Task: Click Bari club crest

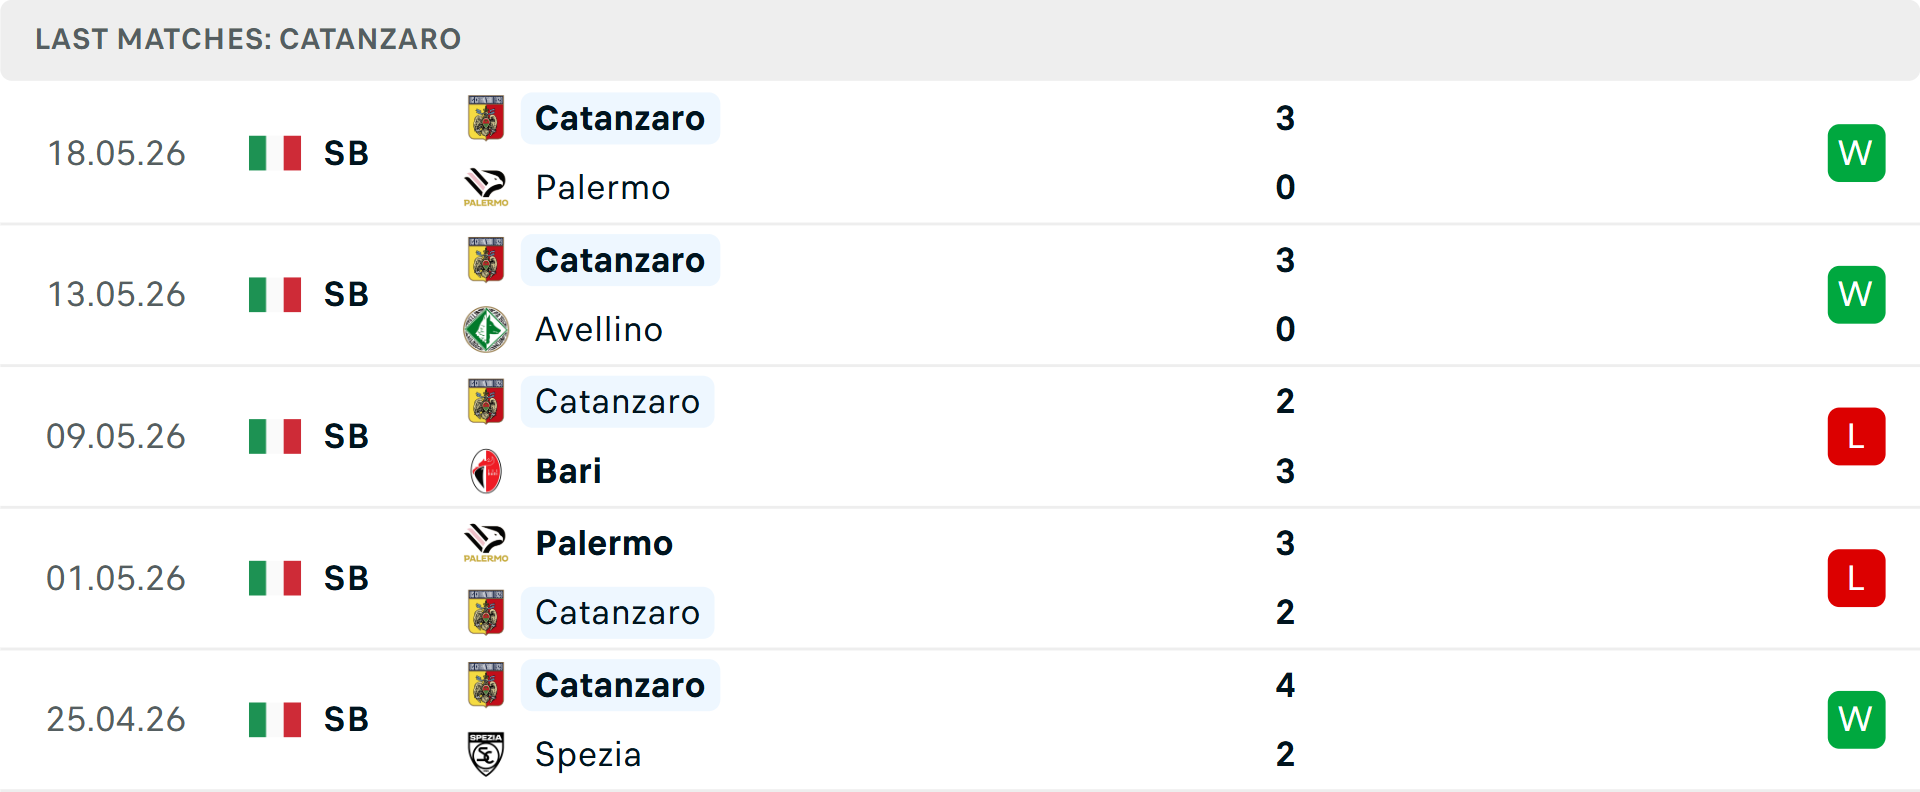Action: (486, 471)
